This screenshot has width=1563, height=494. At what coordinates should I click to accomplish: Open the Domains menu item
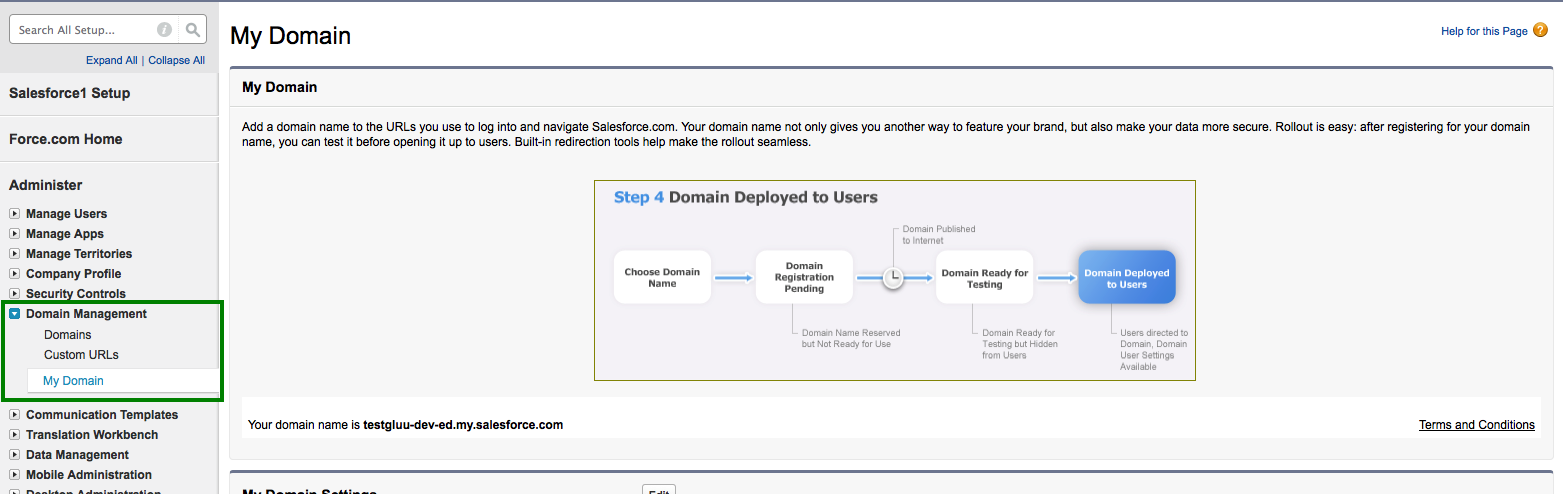67,335
